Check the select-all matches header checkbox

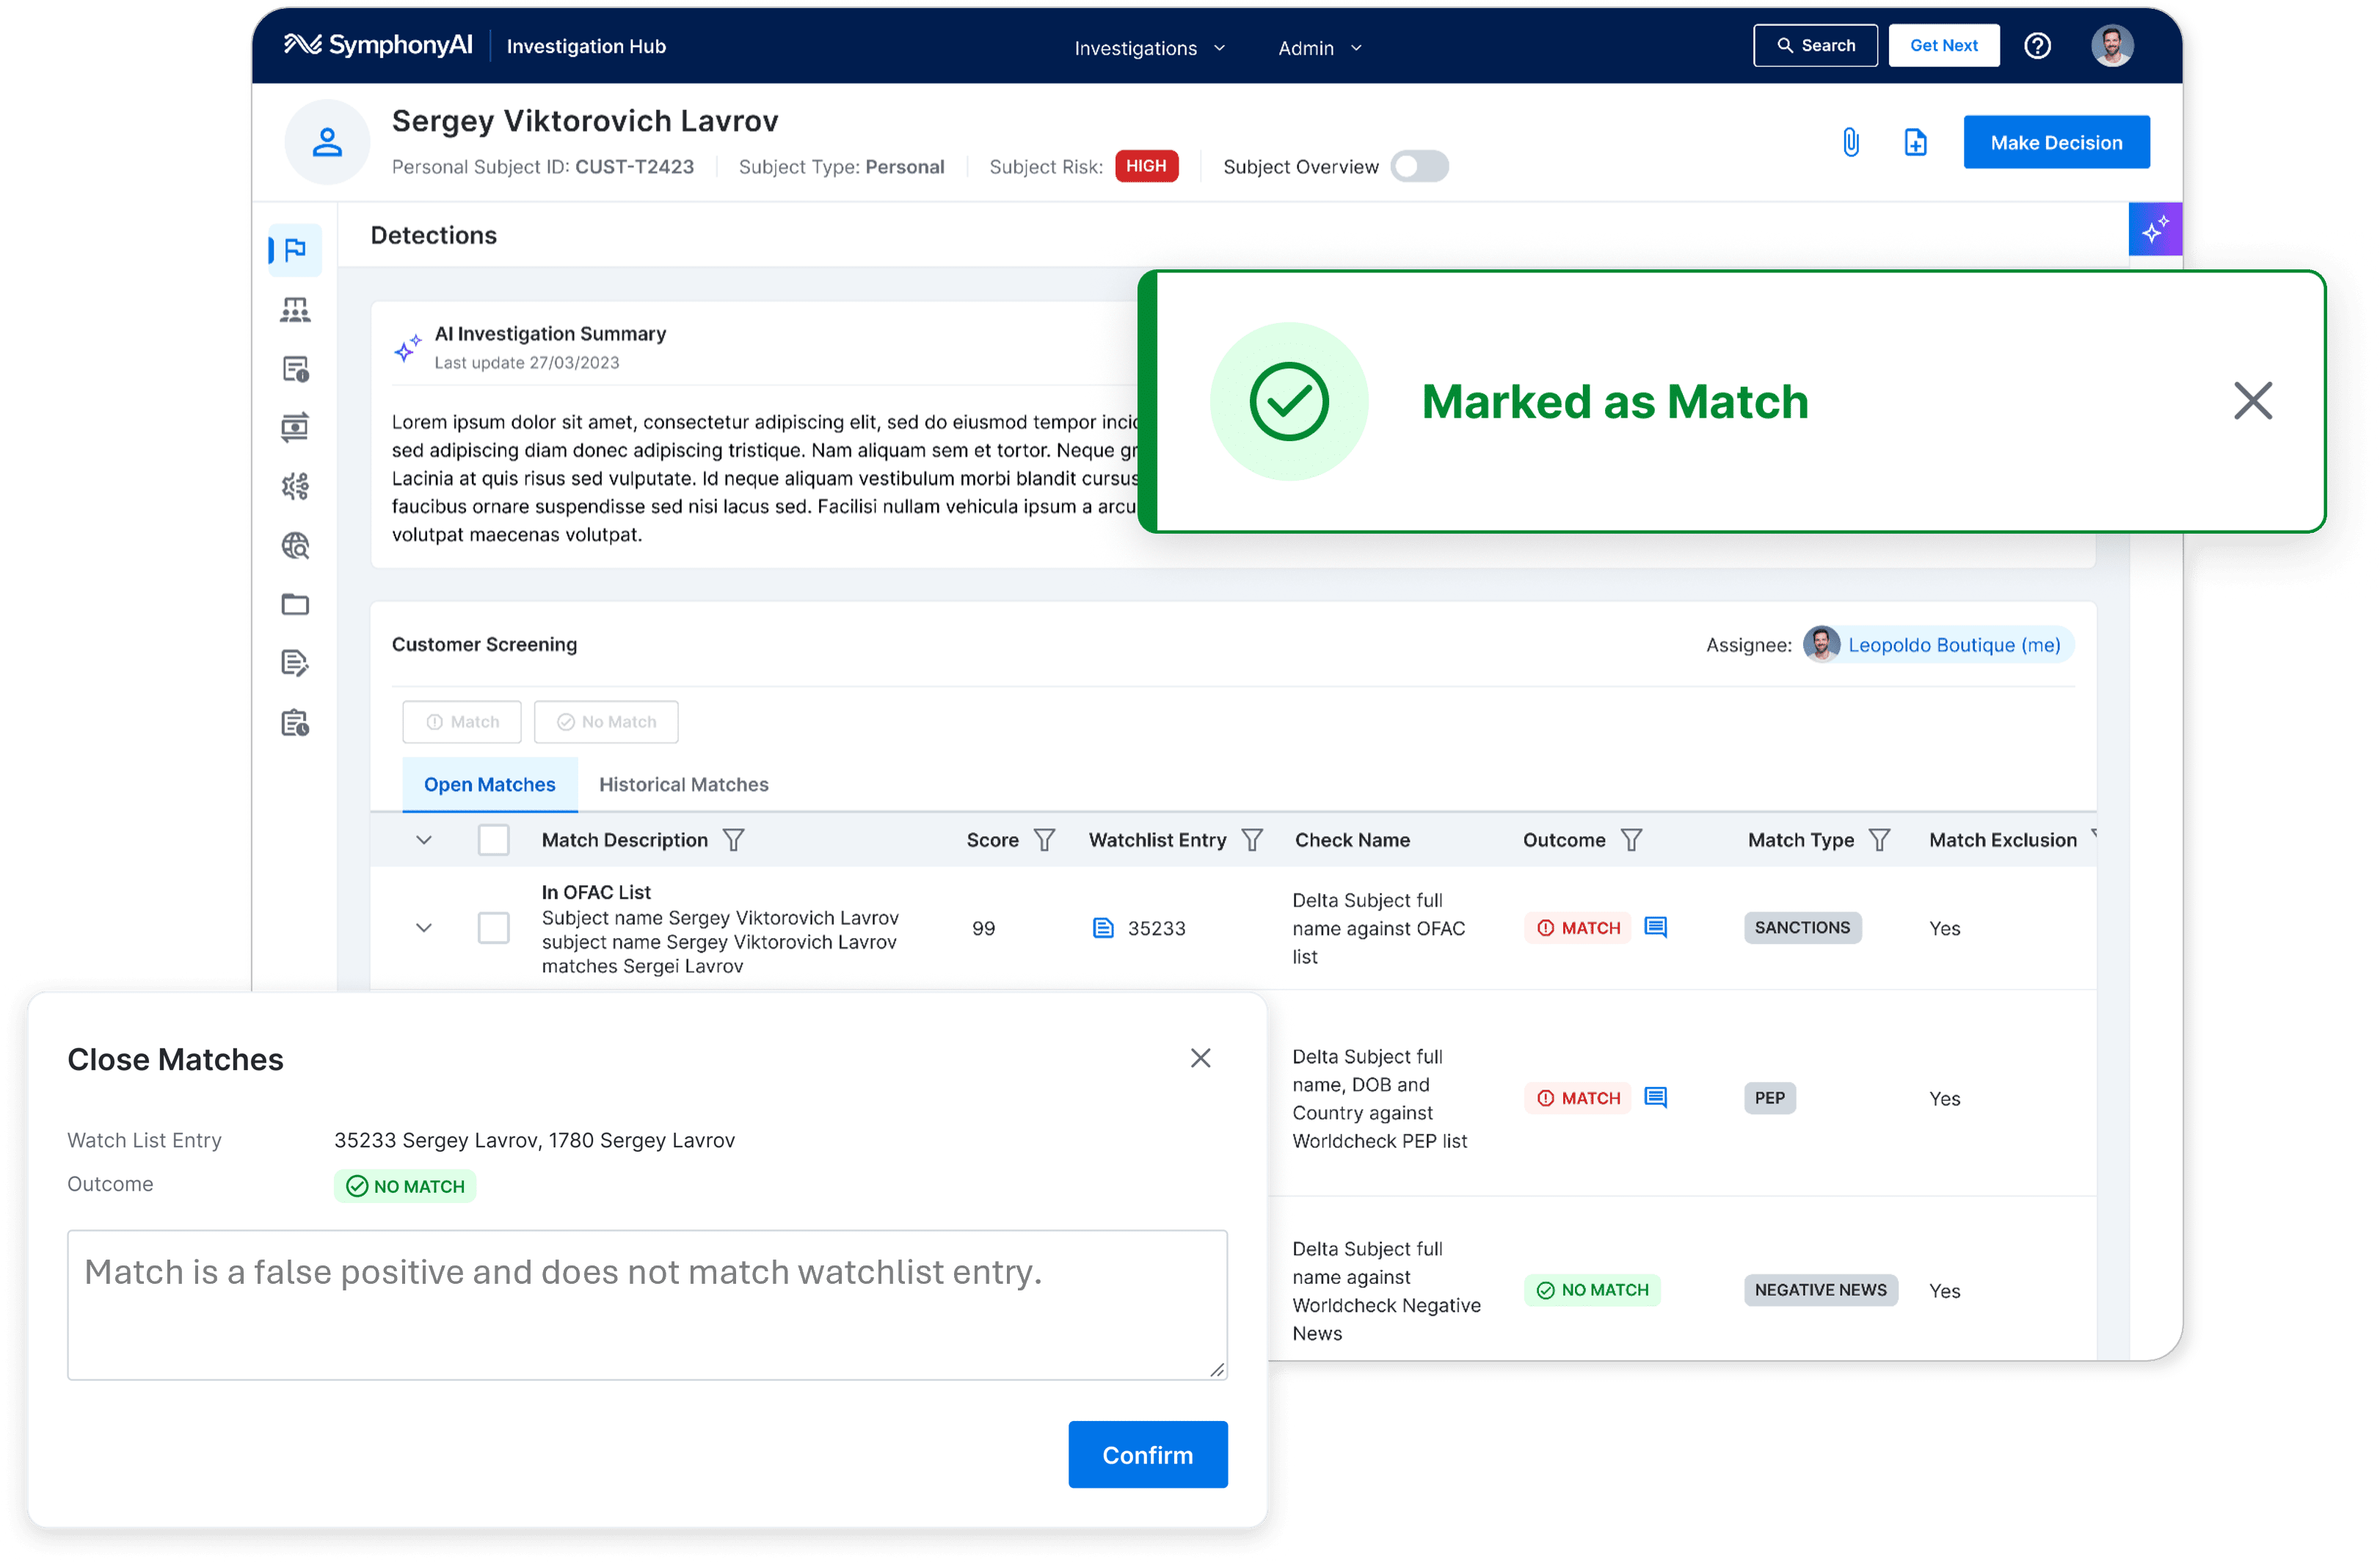(493, 840)
